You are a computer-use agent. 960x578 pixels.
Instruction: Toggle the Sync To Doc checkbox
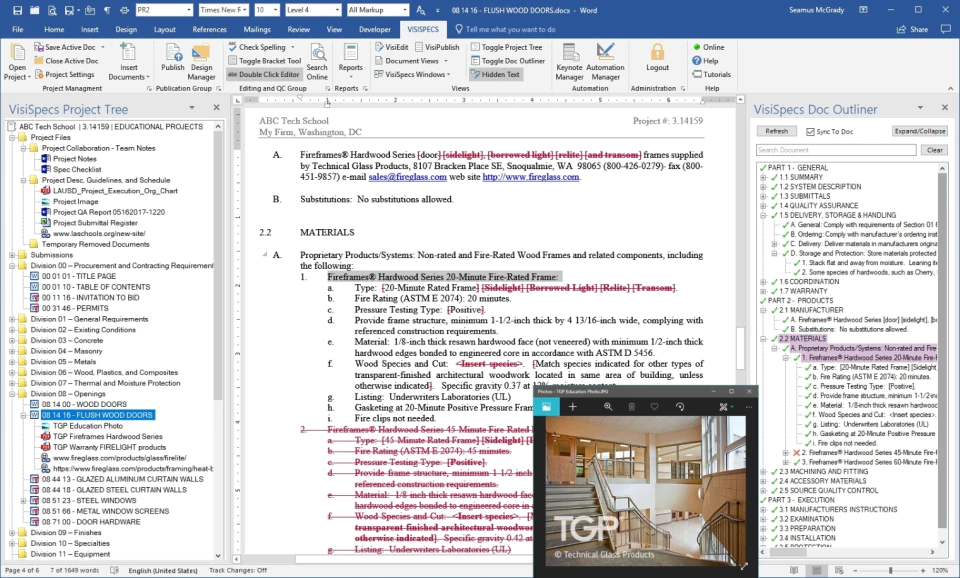pyautogui.click(x=810, y=132)
